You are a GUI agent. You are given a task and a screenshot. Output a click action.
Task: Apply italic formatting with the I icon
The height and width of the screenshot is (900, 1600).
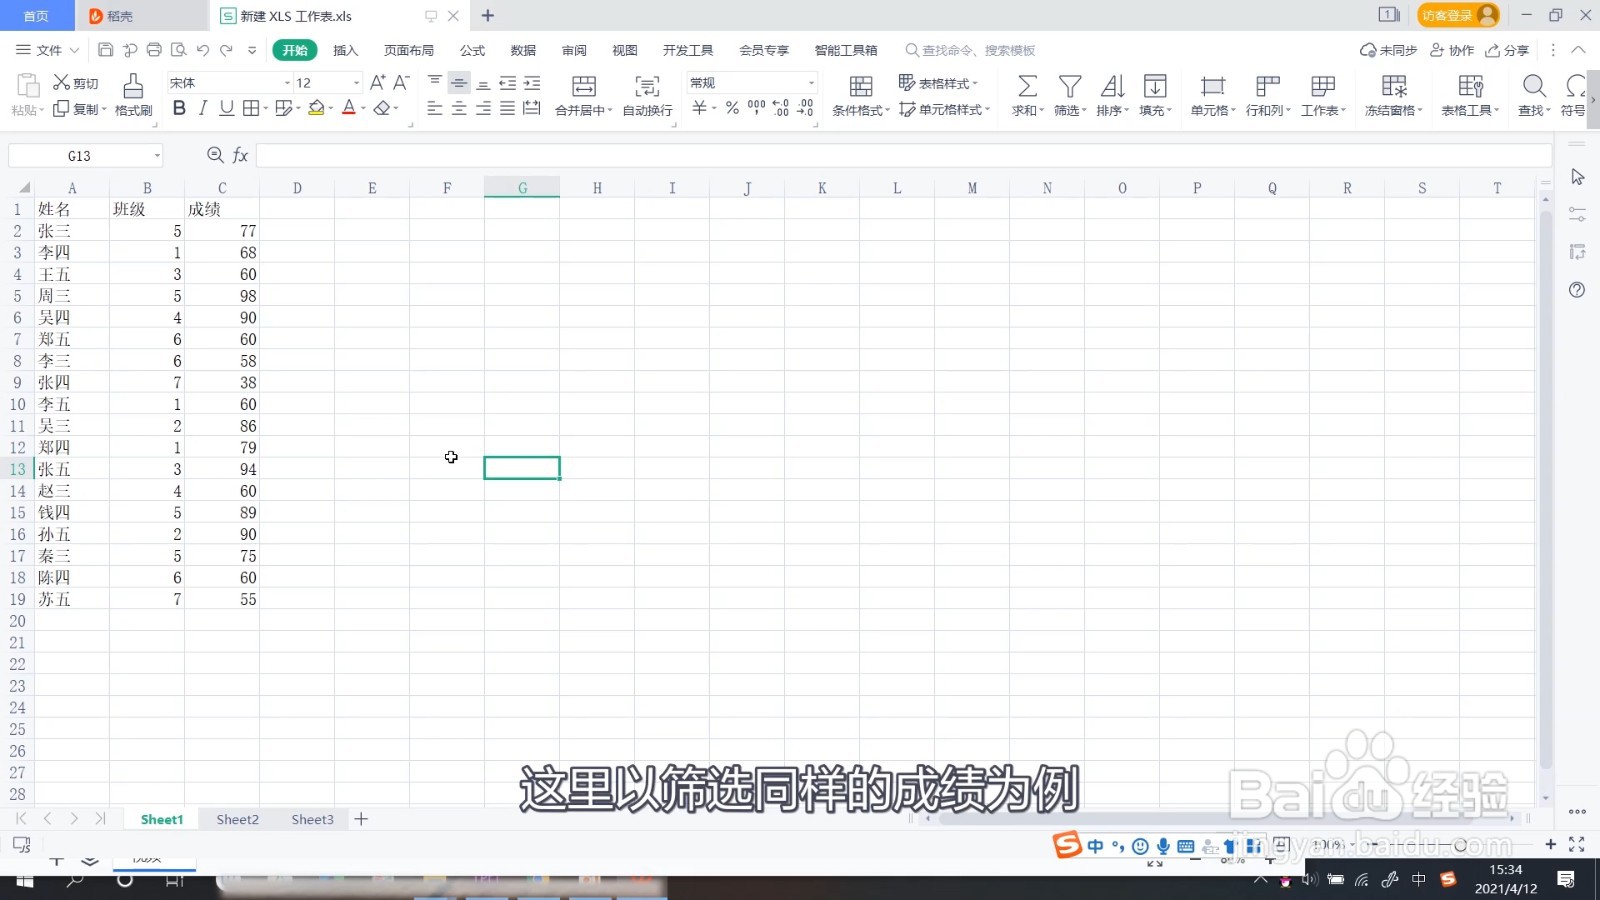(x=203, y=108)
